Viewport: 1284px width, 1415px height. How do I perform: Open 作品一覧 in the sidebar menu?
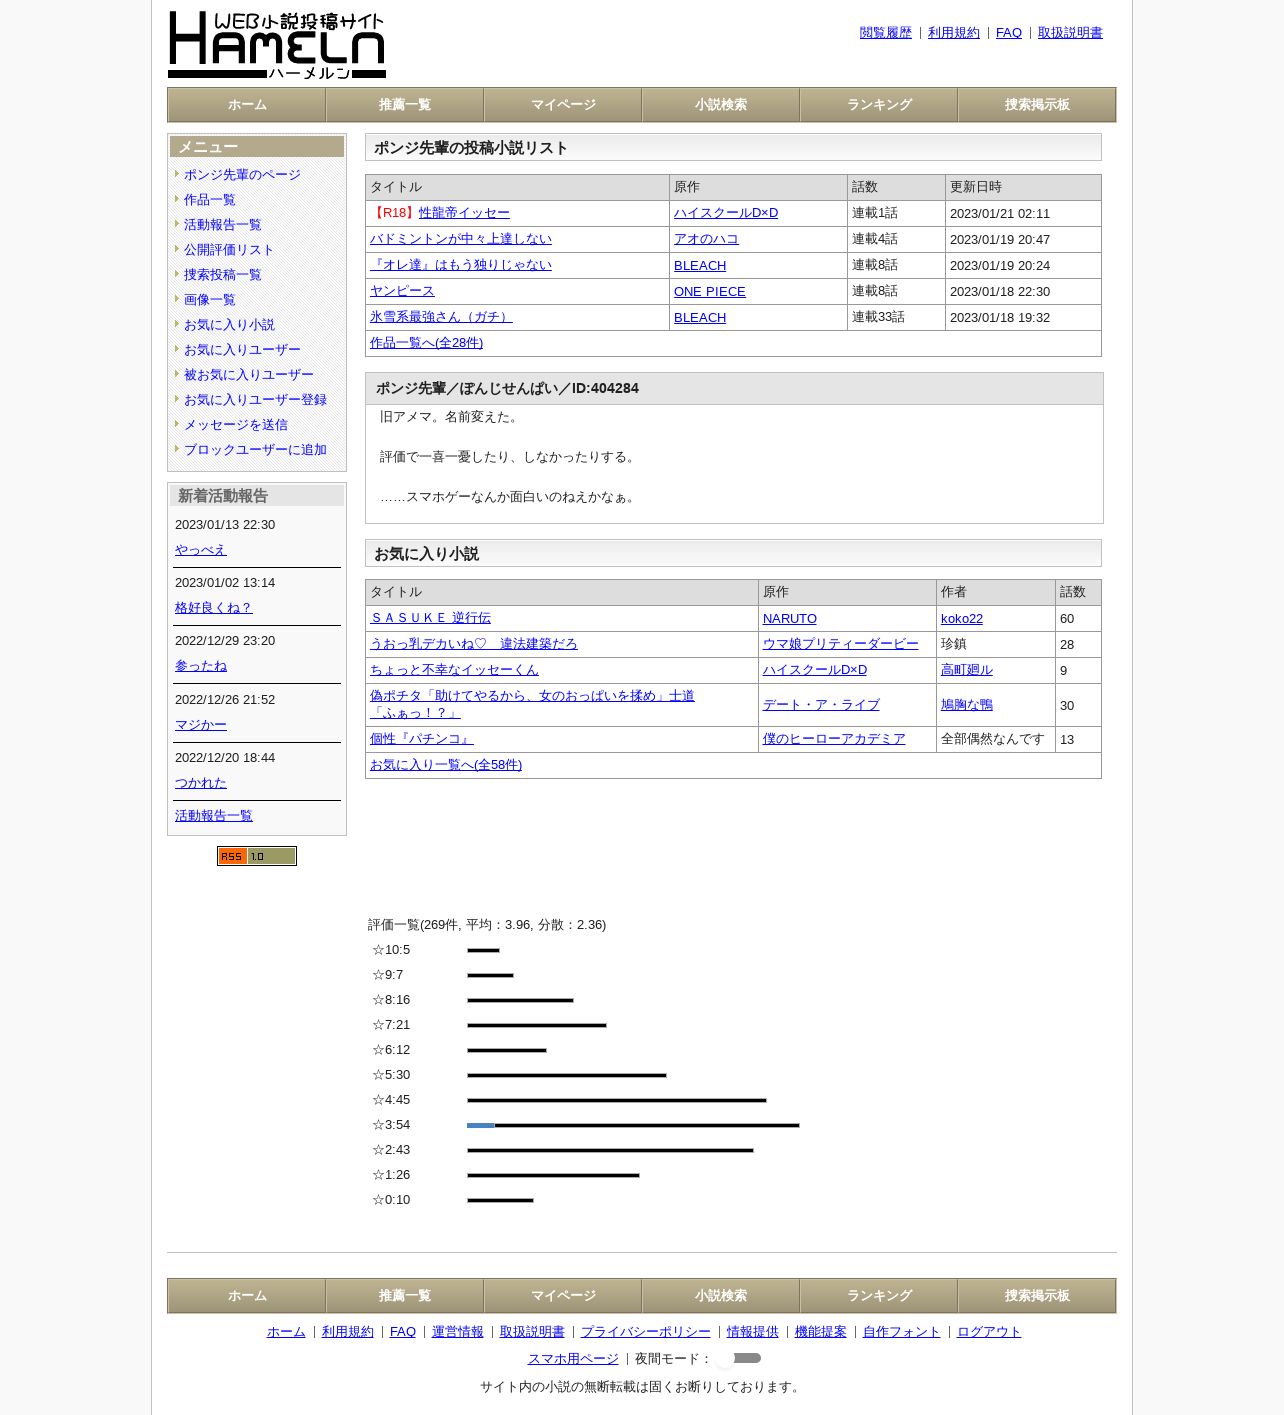coord(210,200)
